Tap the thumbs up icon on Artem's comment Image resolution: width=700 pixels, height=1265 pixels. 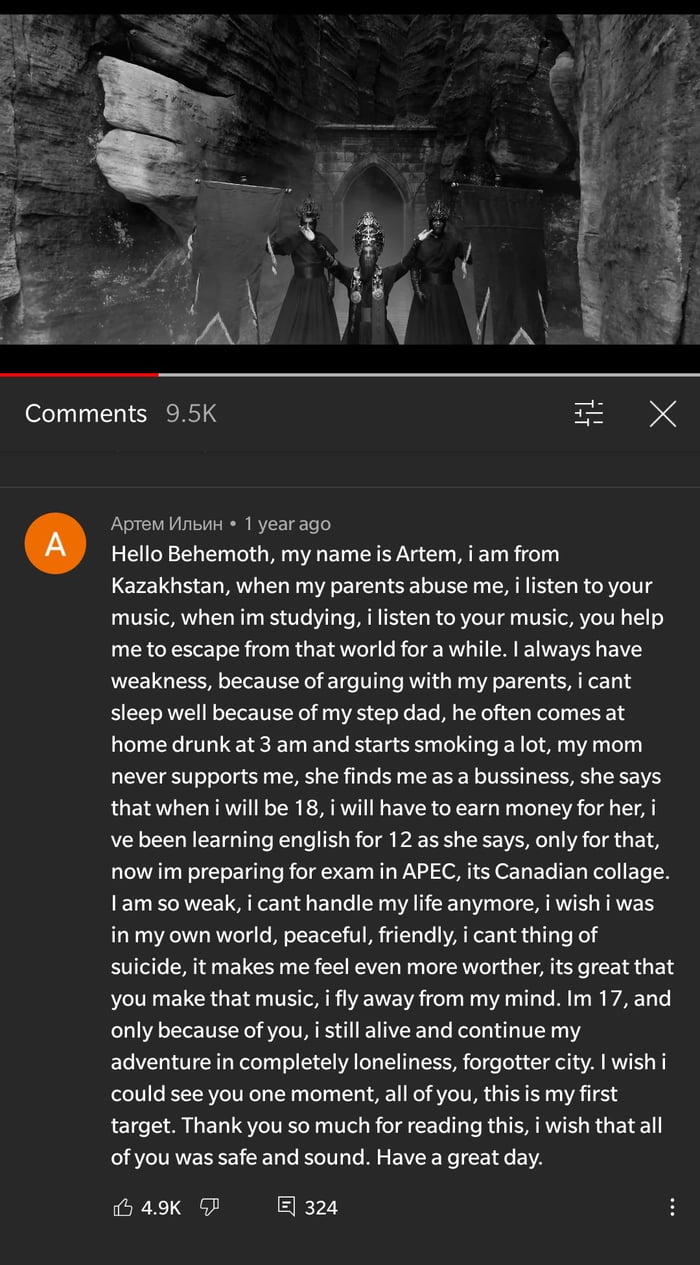click(122, 1207)
